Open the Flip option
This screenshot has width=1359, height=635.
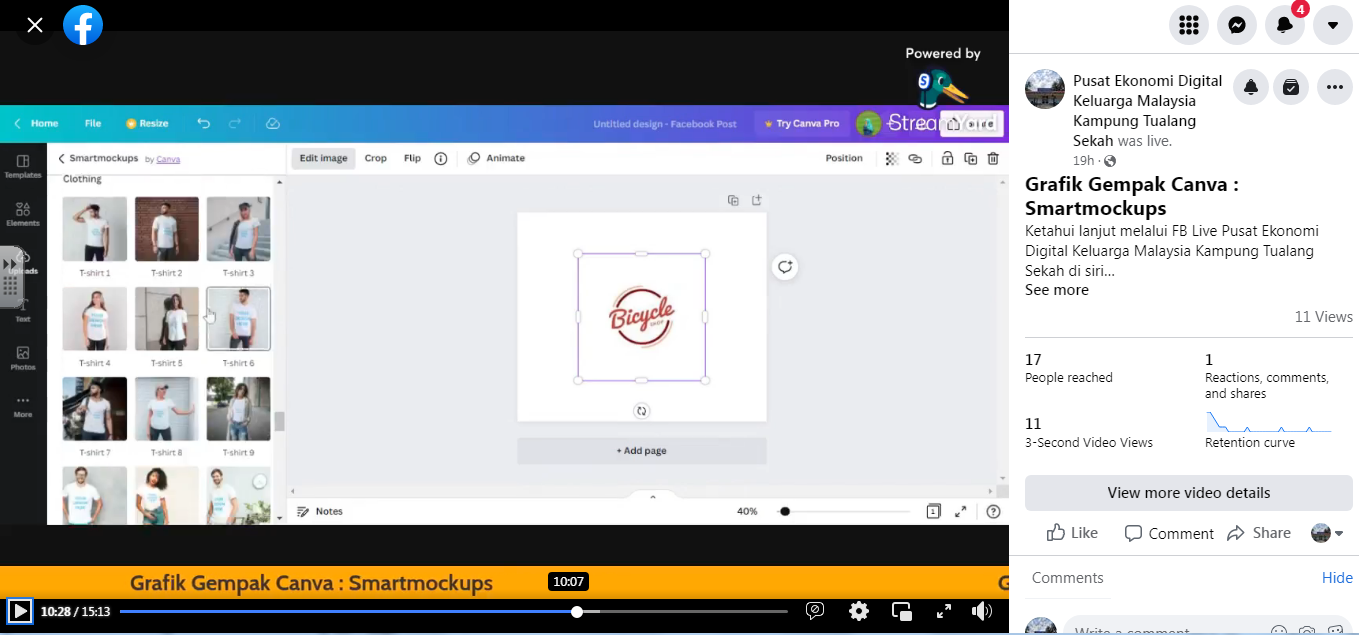coord(412,158)
